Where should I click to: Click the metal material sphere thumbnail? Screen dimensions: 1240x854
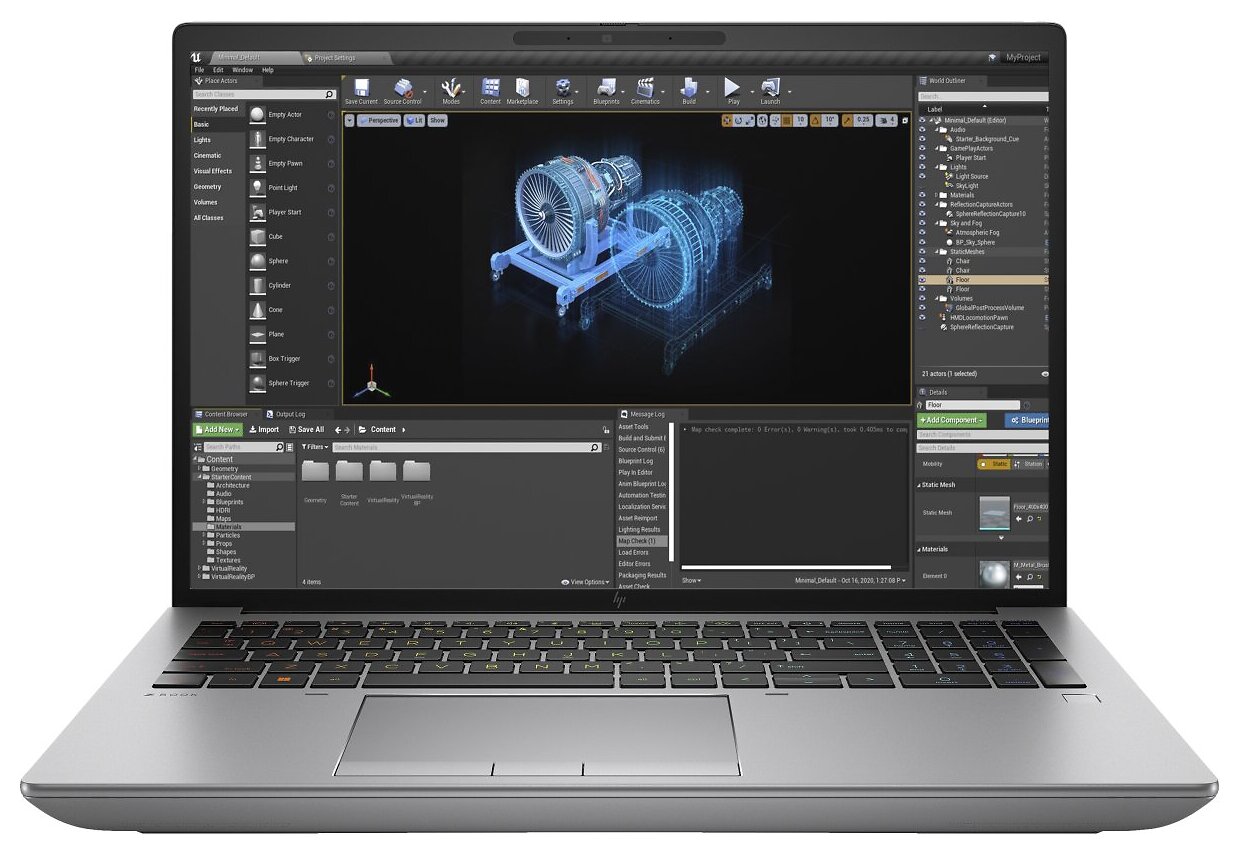(x=994, y=576)
